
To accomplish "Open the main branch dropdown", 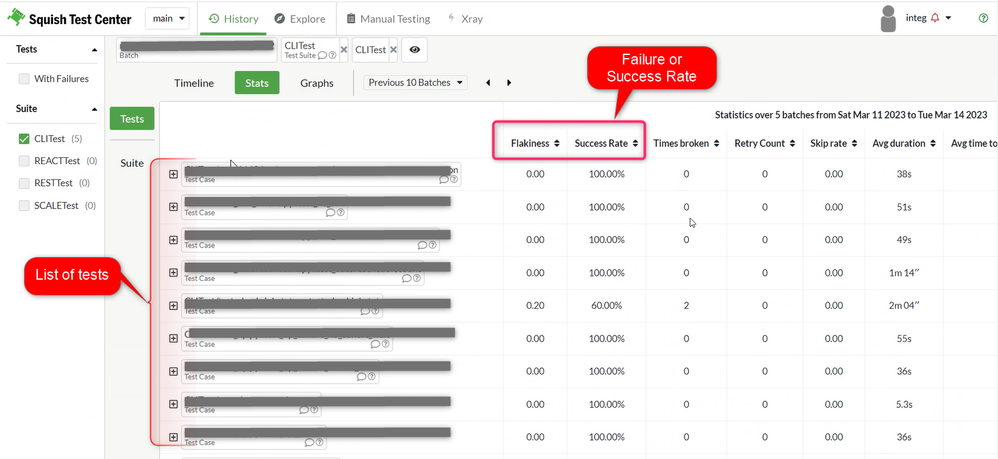I will pos(168,18).
